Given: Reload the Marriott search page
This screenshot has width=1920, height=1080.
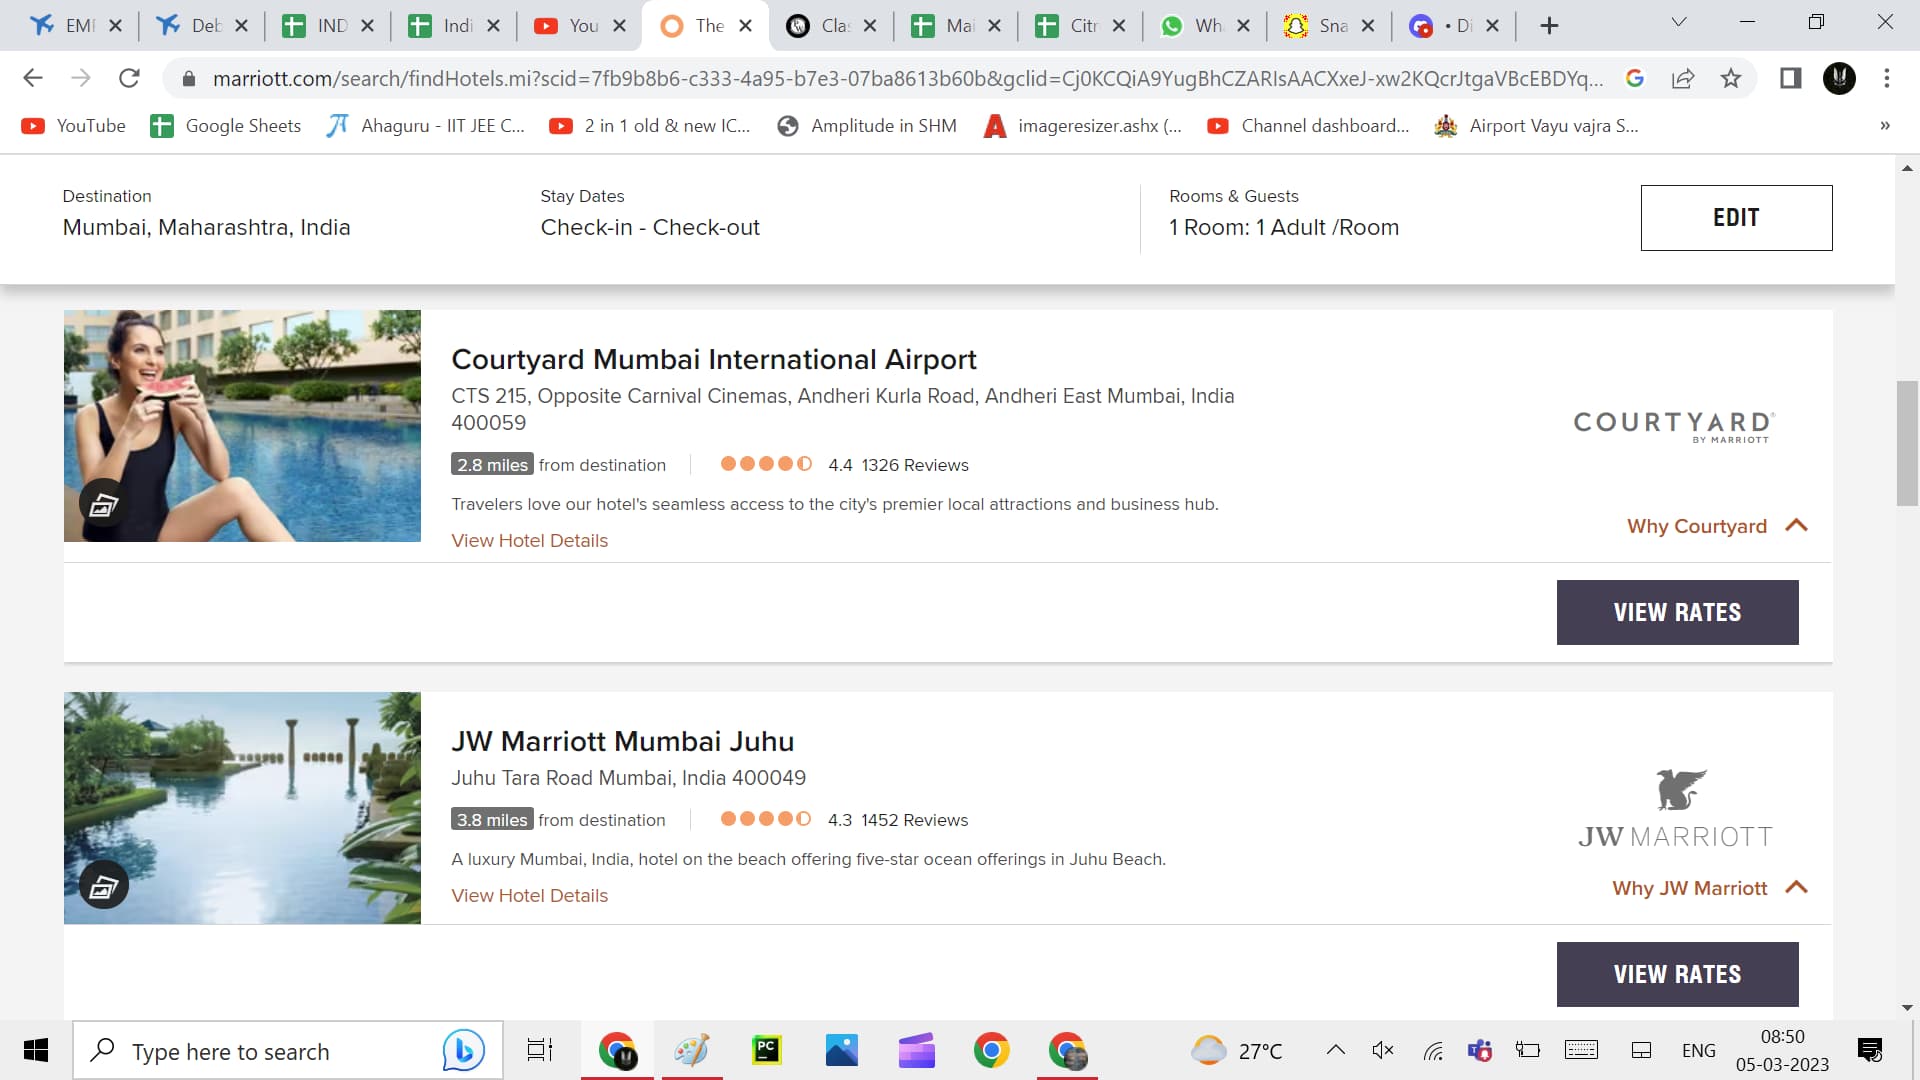Looking at the screenshot, I should [129, 78].
